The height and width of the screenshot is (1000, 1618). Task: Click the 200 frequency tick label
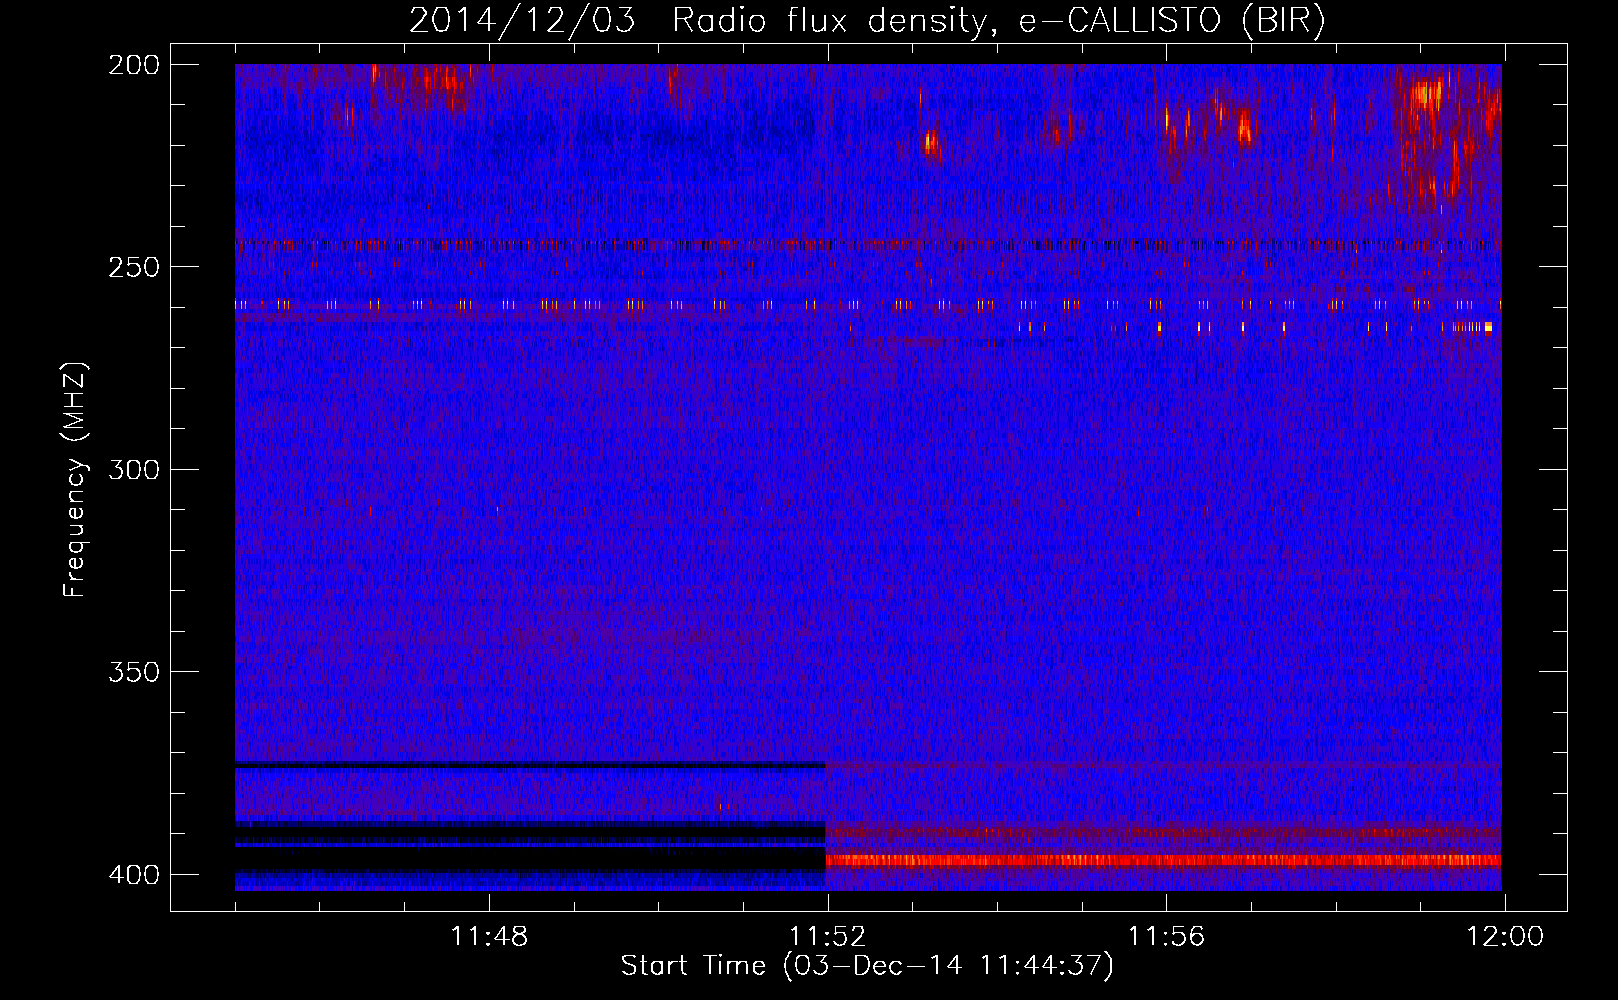coord(134,65)
